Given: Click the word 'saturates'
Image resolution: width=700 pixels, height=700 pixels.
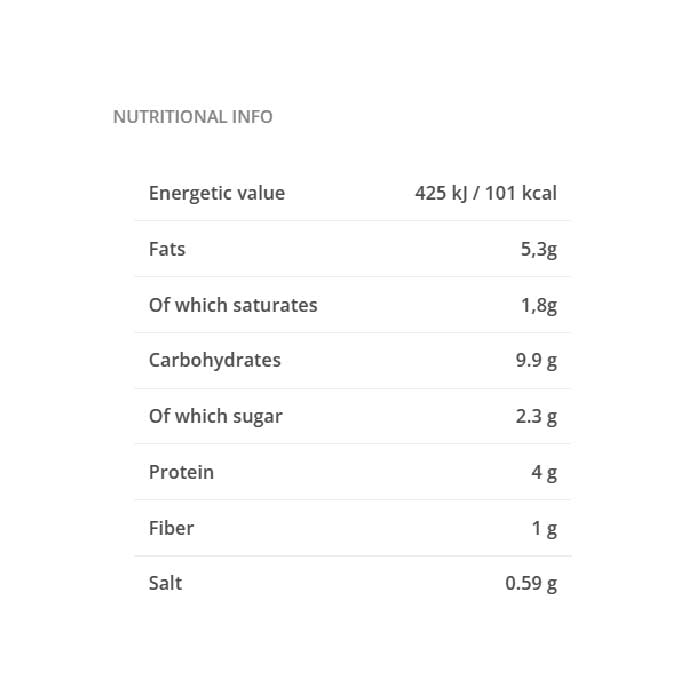Looking at the screenshot, I should [275, 305].
